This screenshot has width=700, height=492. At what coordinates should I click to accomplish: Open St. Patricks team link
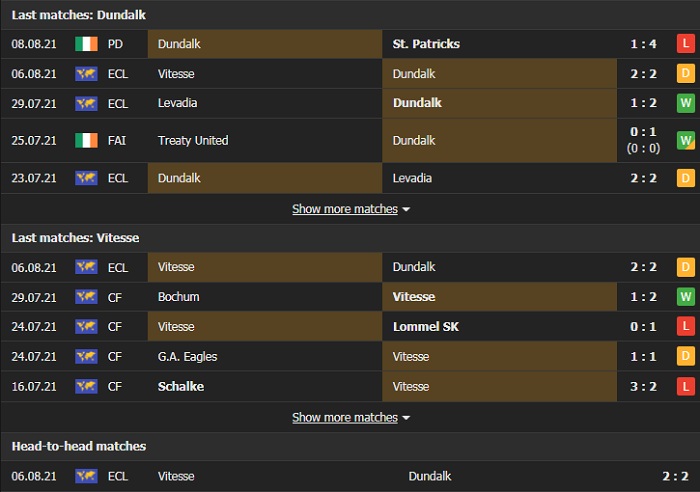tap(426, 44)
